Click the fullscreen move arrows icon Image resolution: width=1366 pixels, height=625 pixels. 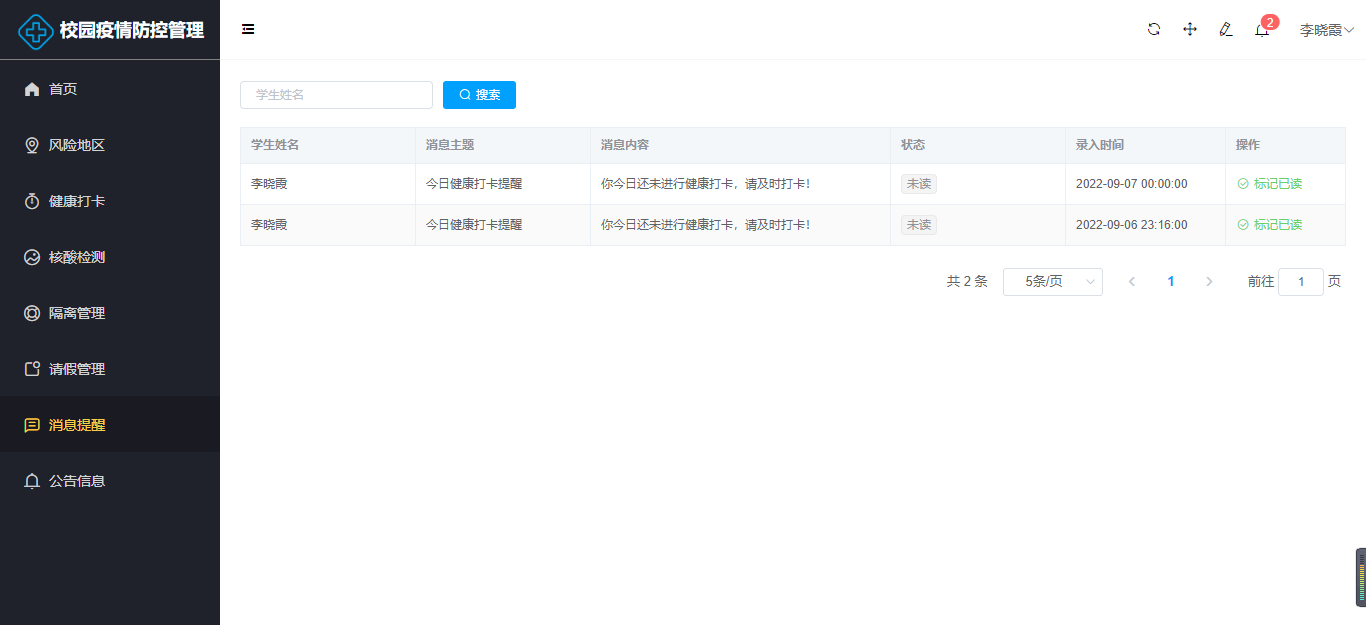[x=1190, y=29]
